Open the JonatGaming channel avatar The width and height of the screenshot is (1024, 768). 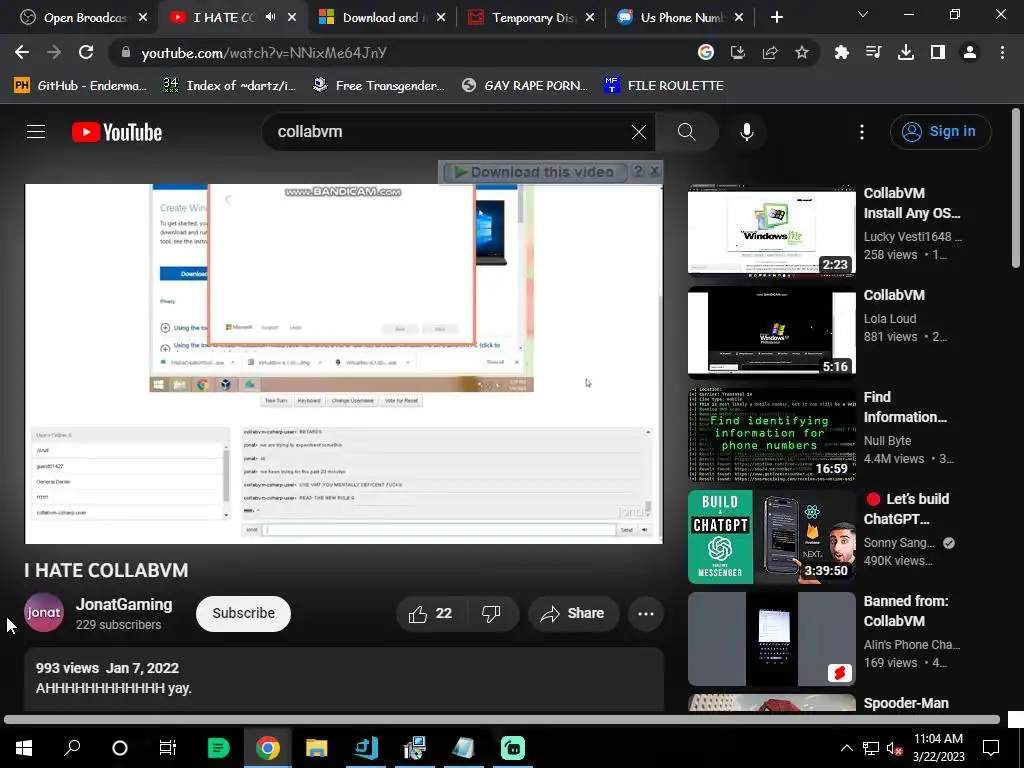tap(44, 613)
